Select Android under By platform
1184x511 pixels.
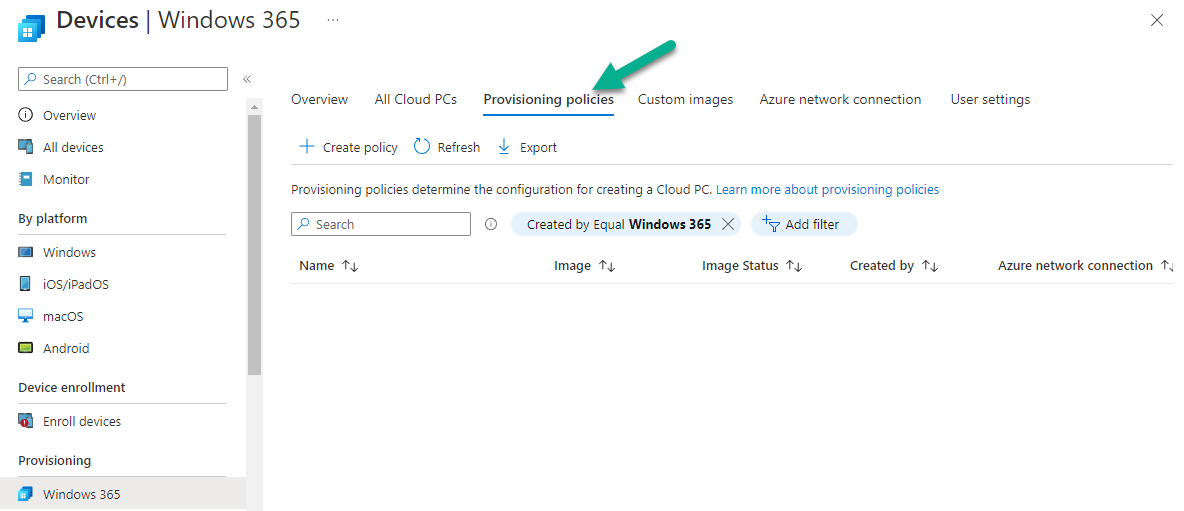pyautogui.click(x=66, y=348)
